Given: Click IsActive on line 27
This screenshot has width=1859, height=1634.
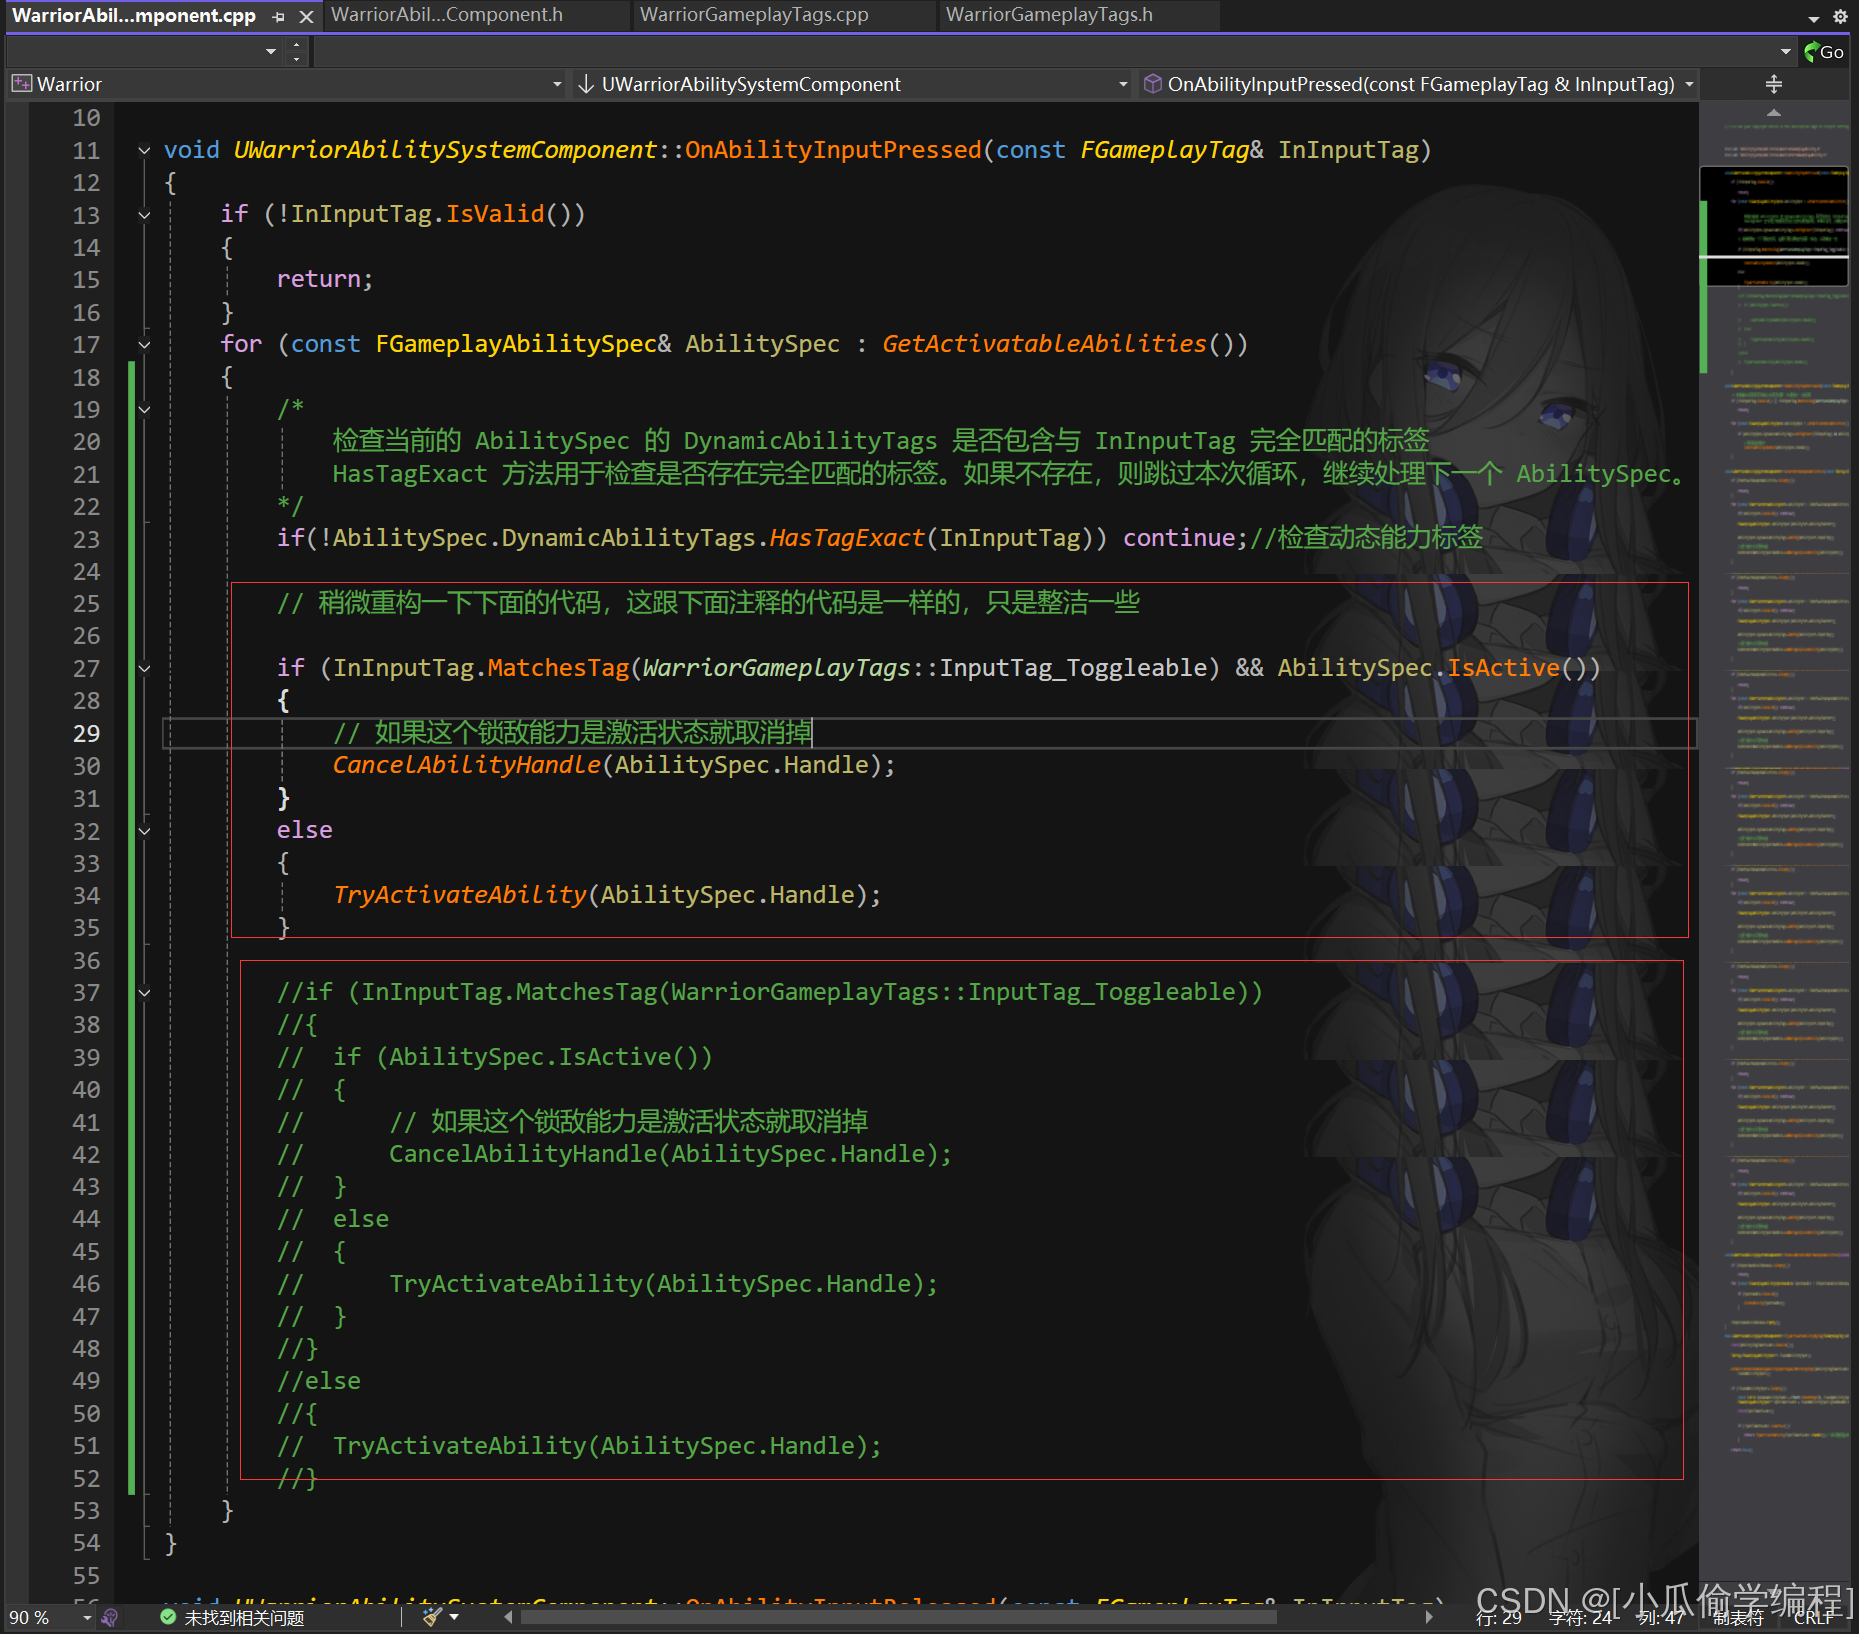Looking at the screenshot, I should 1503,669.
